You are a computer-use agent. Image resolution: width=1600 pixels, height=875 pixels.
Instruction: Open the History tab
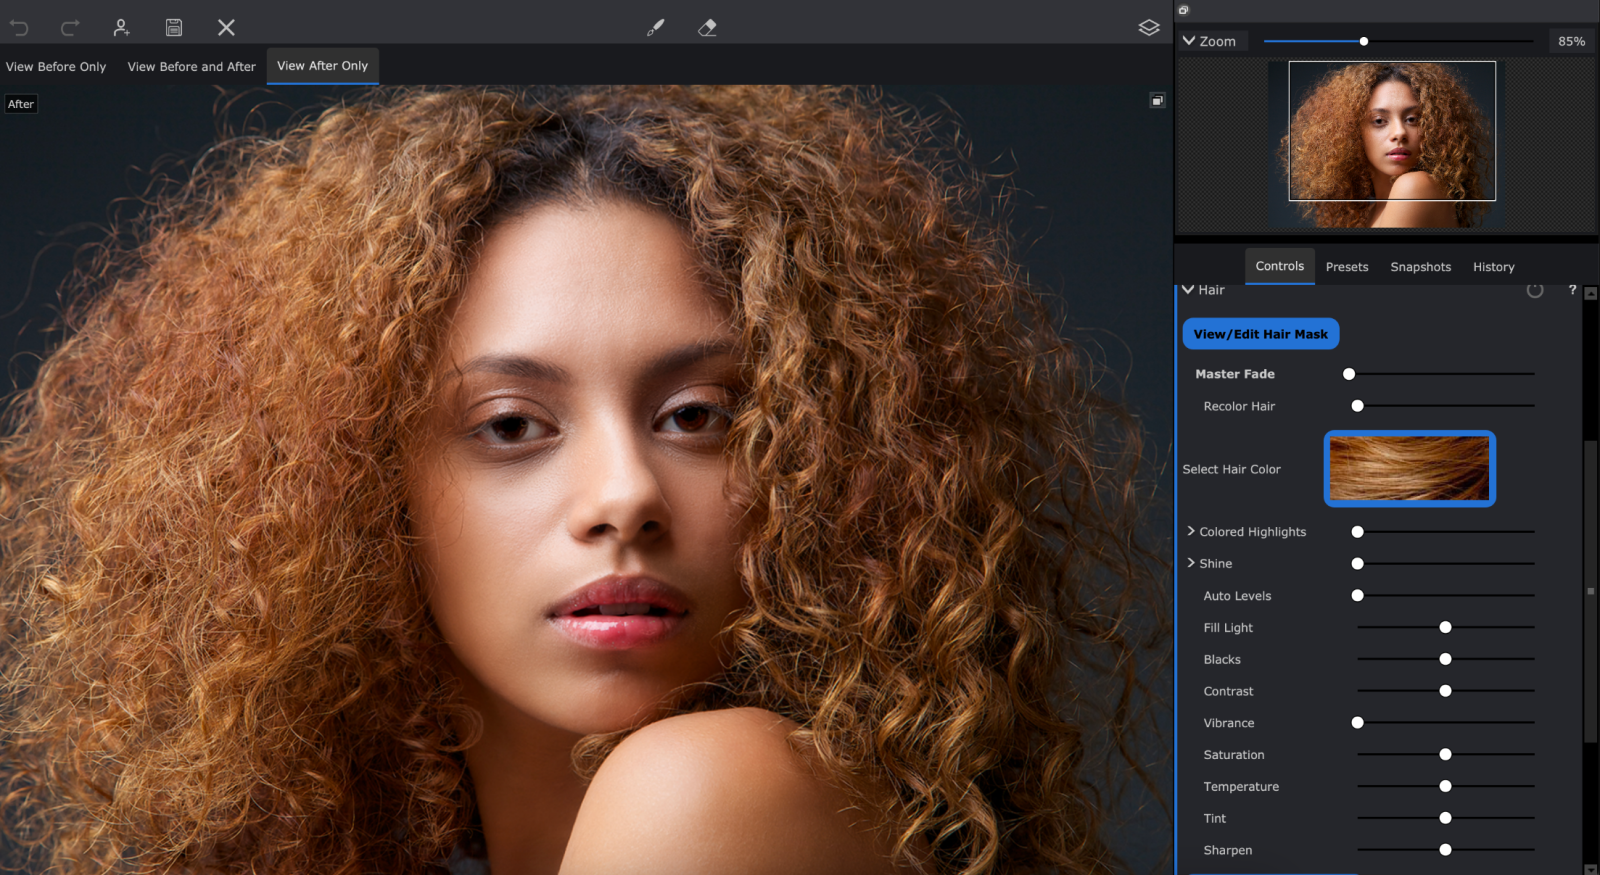click(1493, 267)
